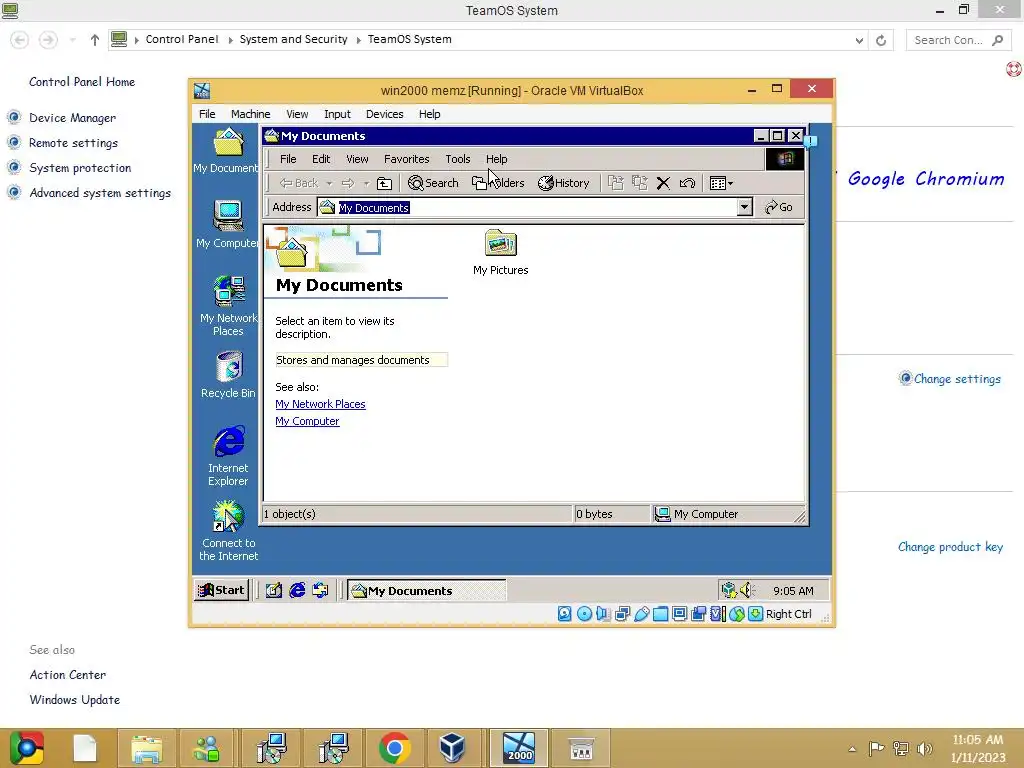Click the Up folder toolbar icon
Screen dimensions: 1024x768
pos(385,184)
